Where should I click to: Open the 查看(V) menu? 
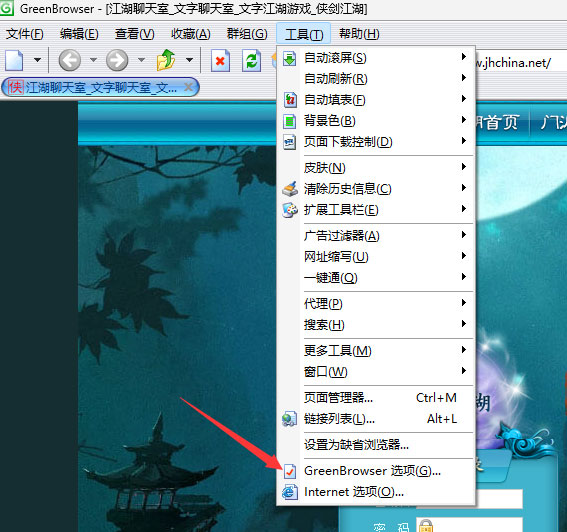click(135, 34)
